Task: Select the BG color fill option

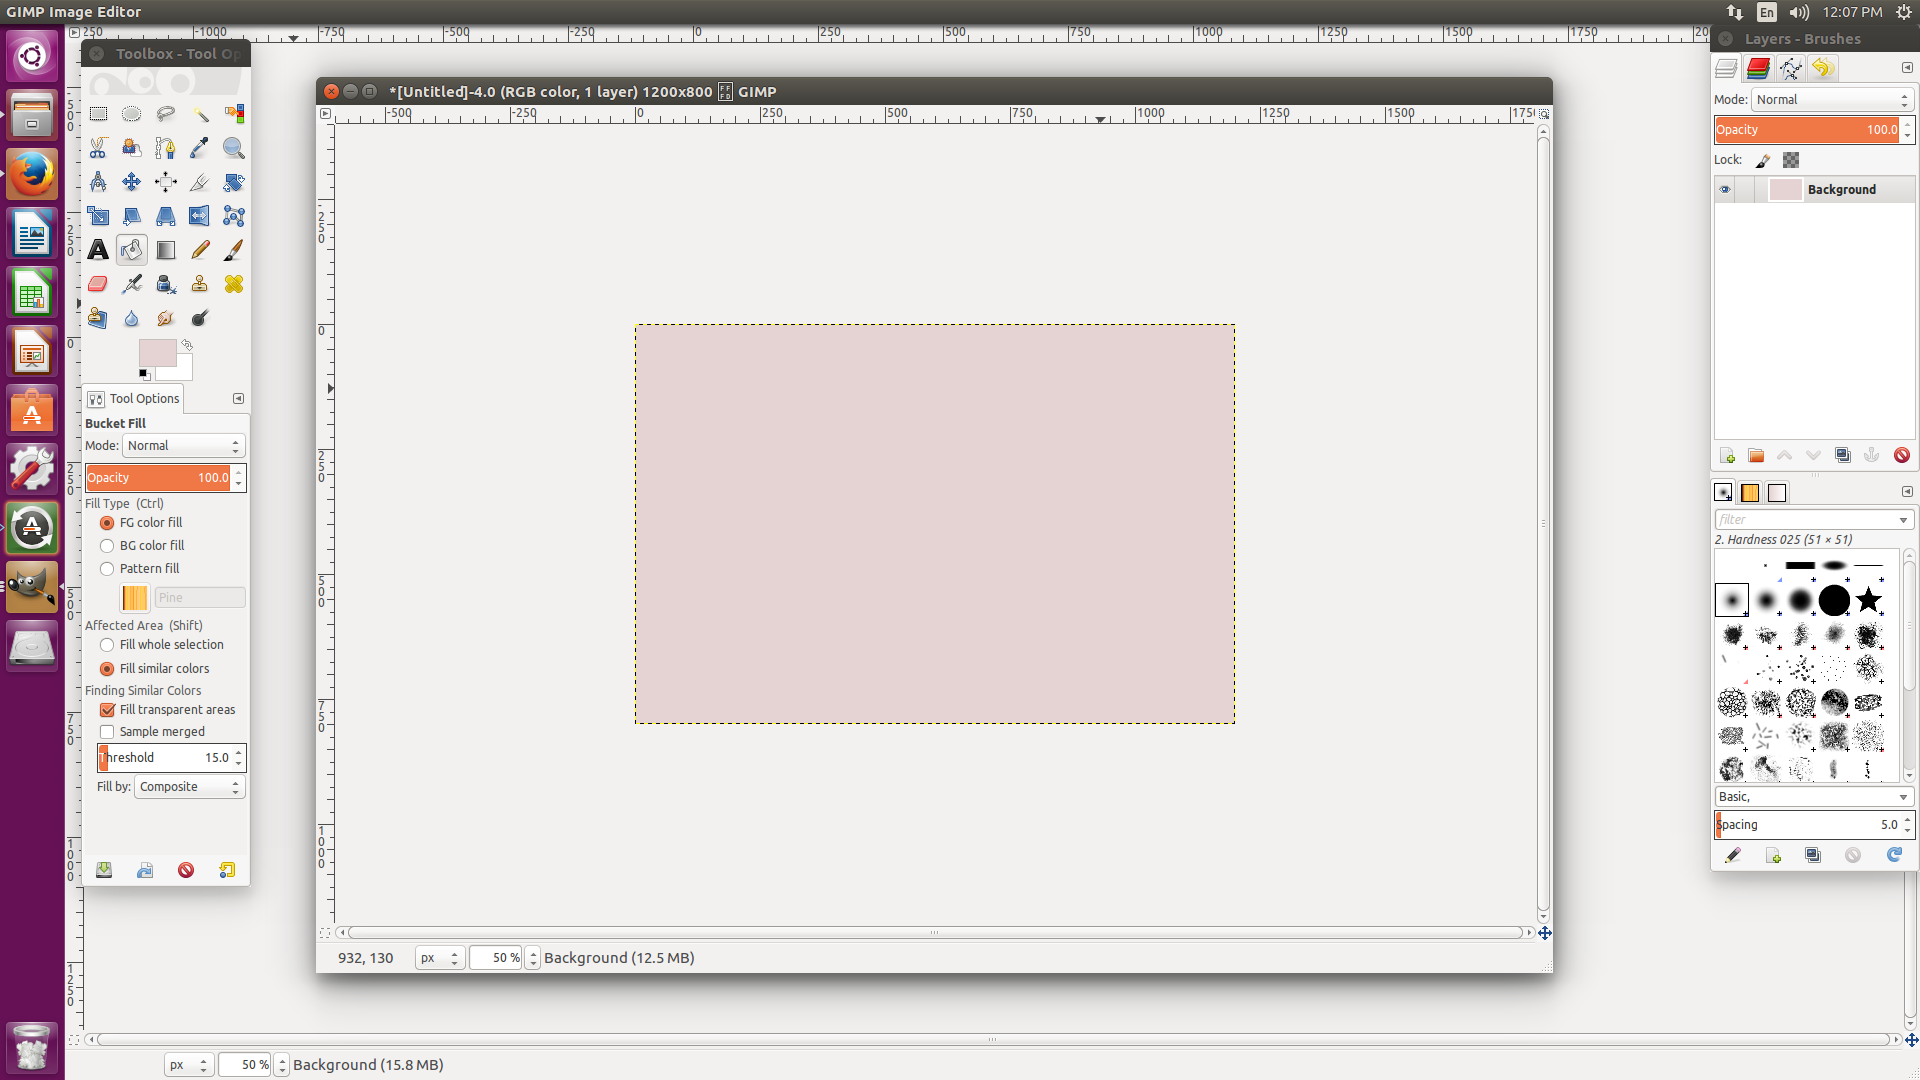Action: click(107, 546)
